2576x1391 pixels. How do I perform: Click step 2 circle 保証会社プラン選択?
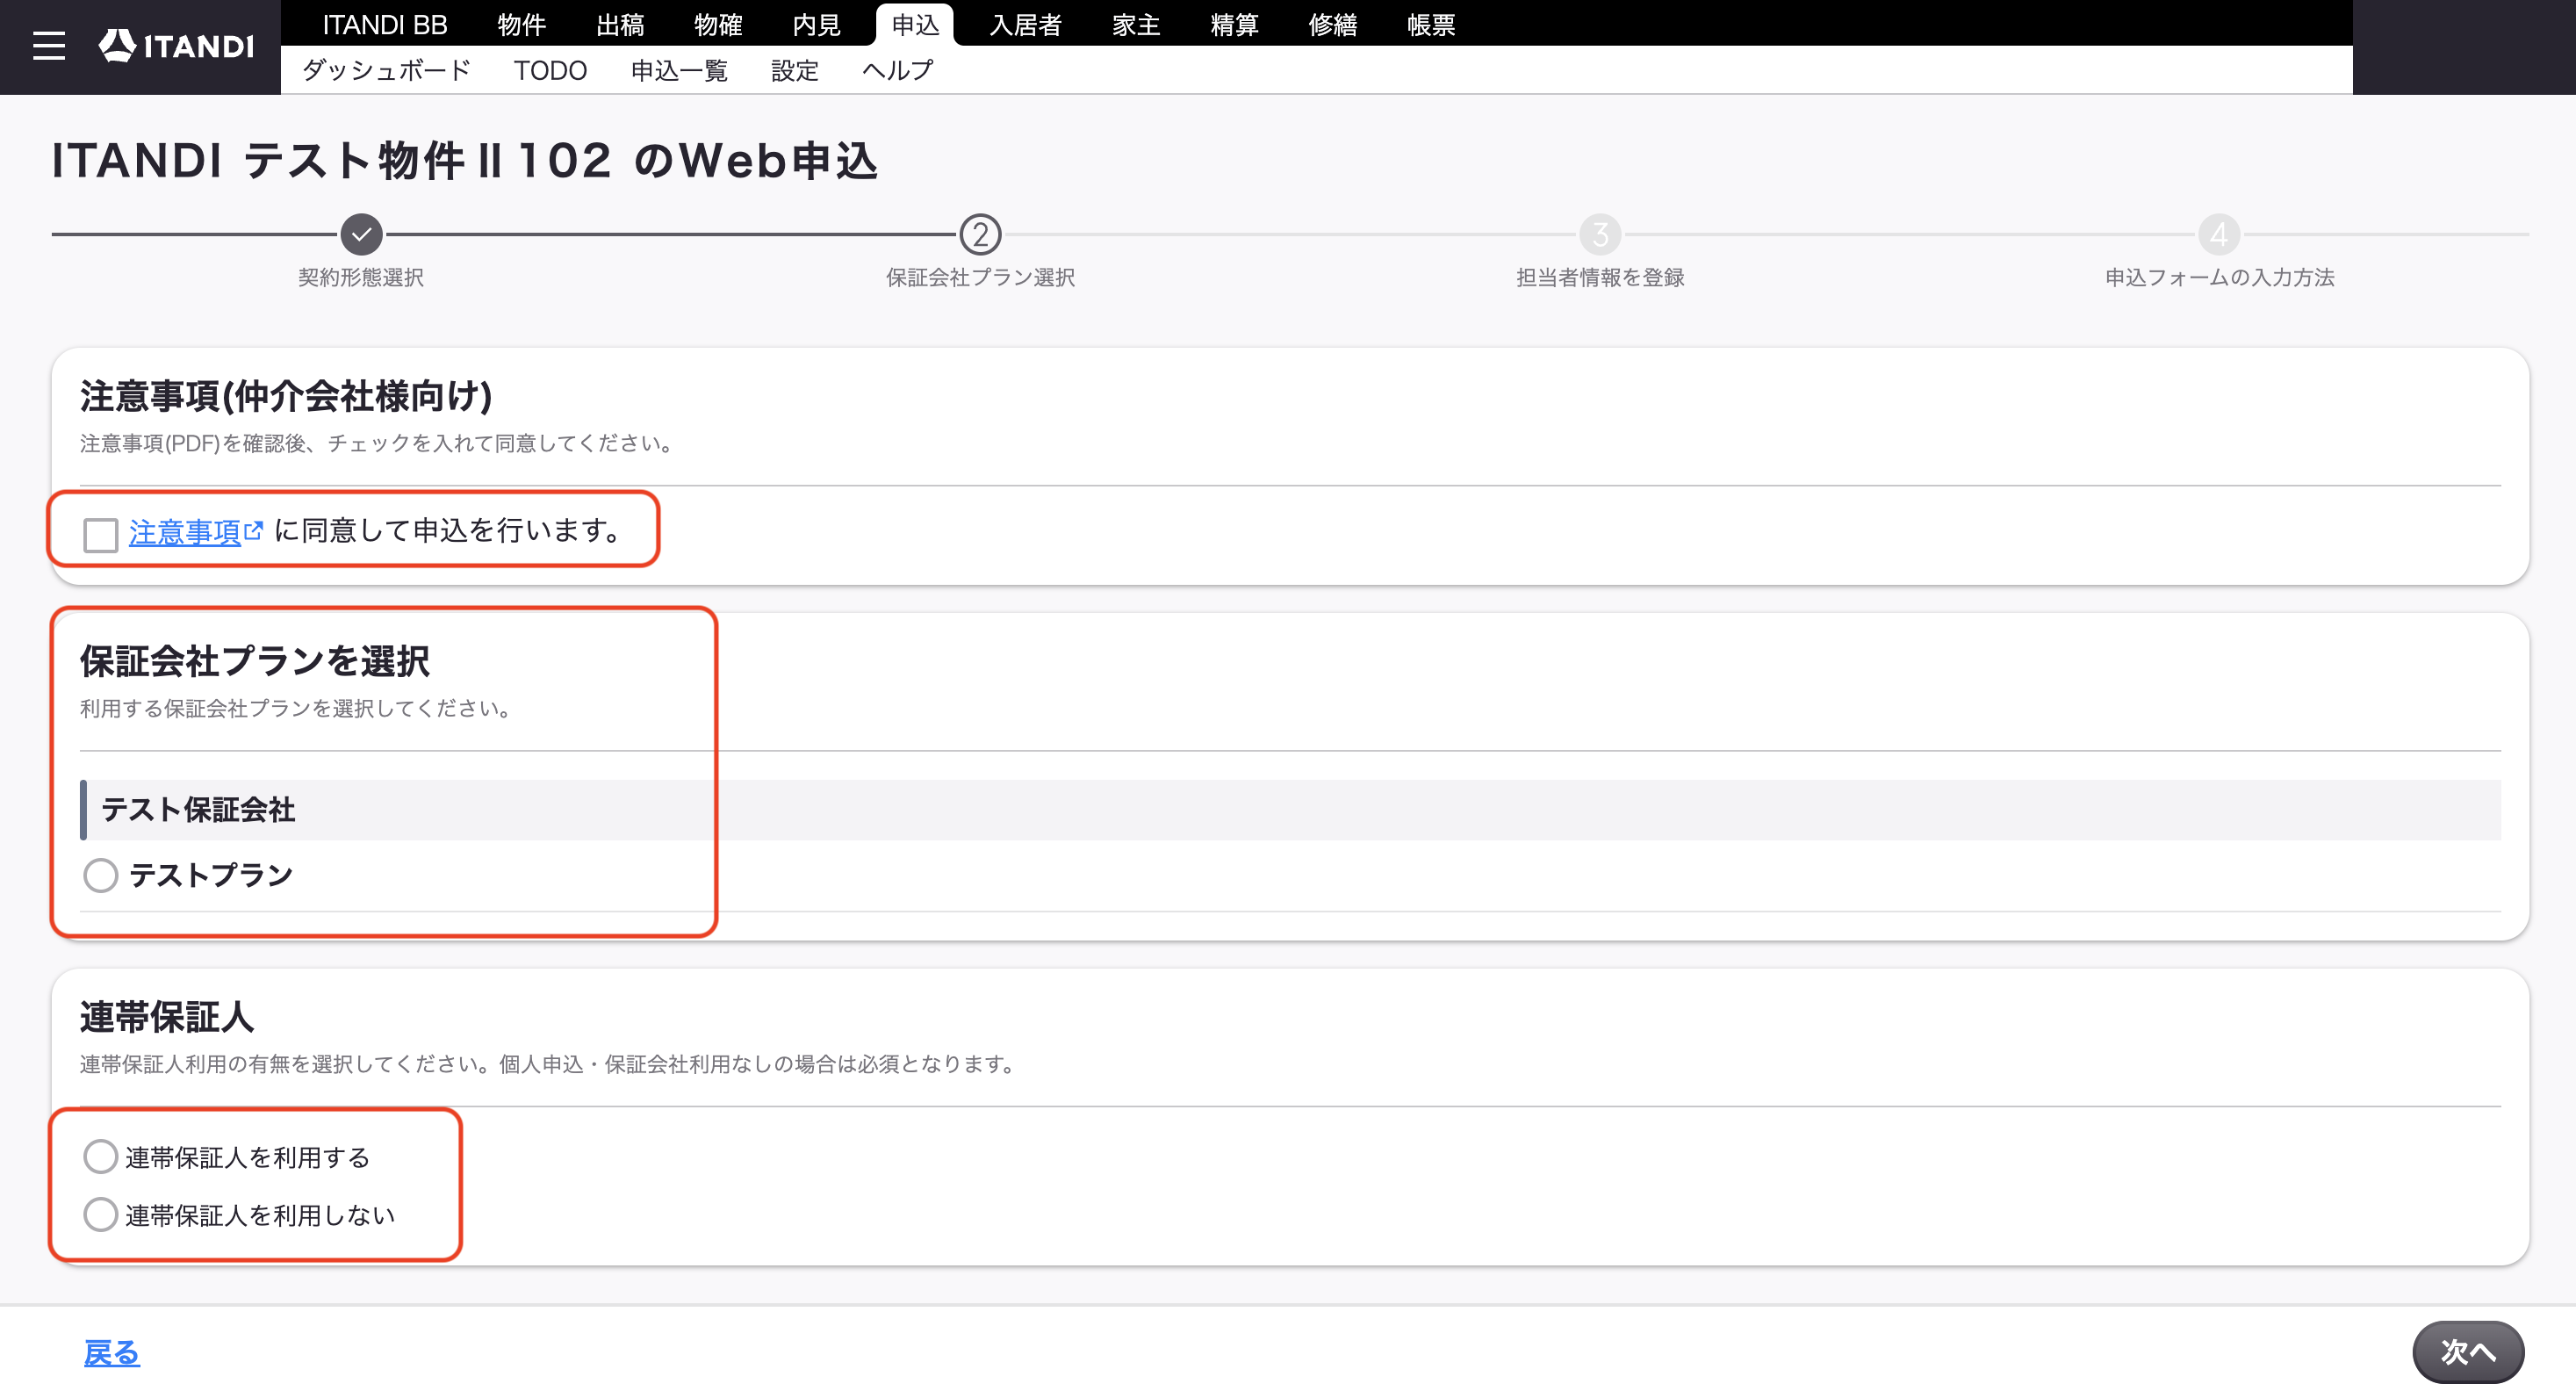pyautogui.click(x=980, y=234)
